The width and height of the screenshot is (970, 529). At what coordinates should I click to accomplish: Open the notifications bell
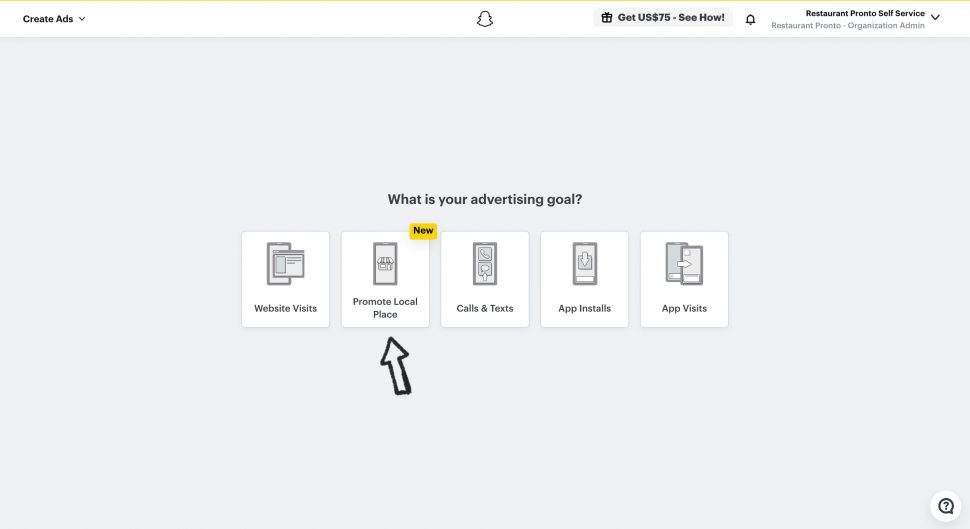click(751, 19)
